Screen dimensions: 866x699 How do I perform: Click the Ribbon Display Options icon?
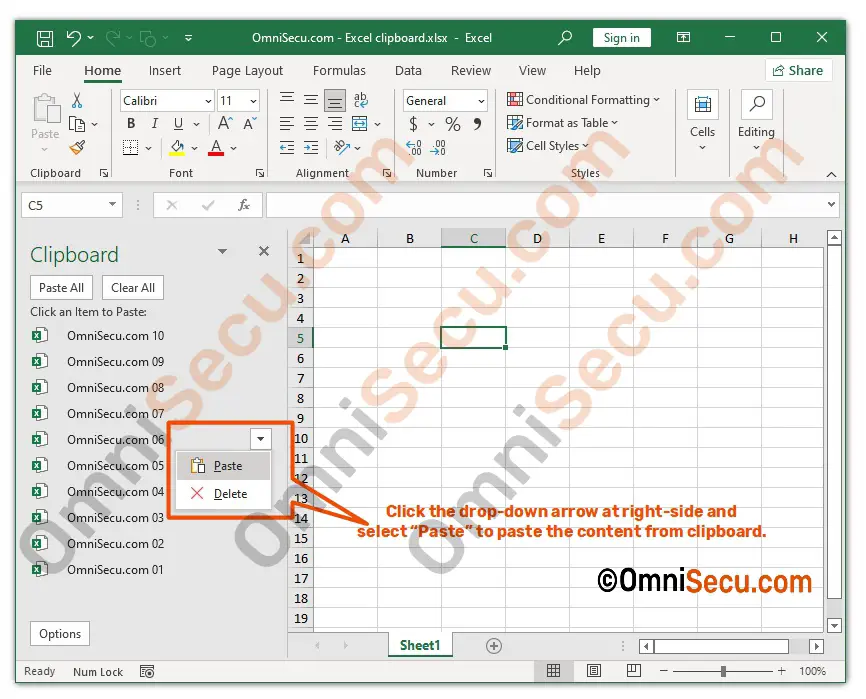683,38
